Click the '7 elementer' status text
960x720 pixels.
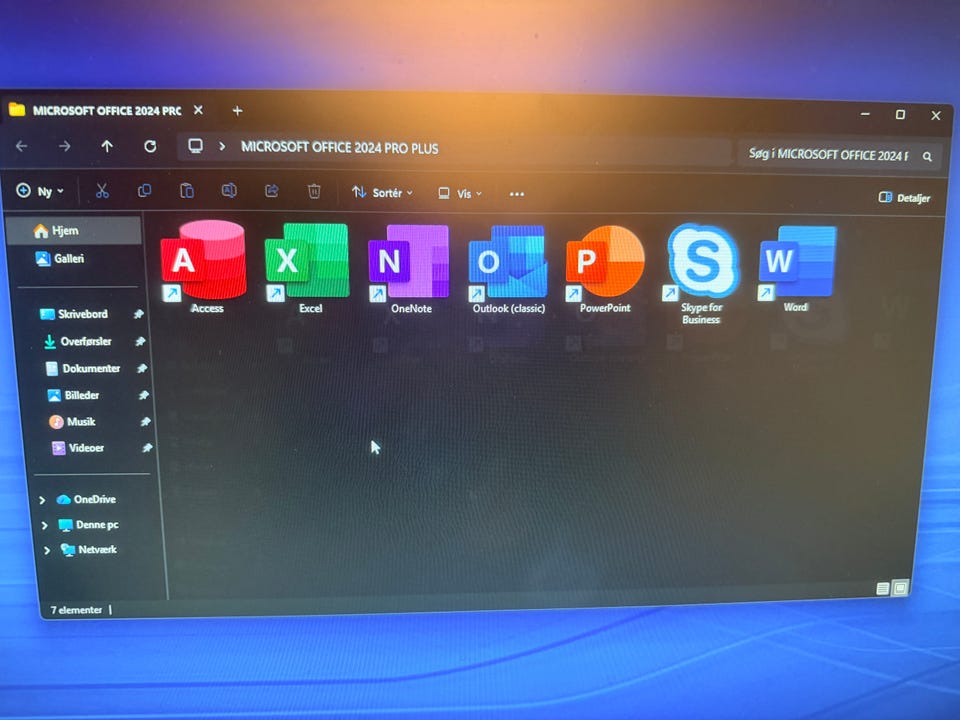[x=77, y=610]
